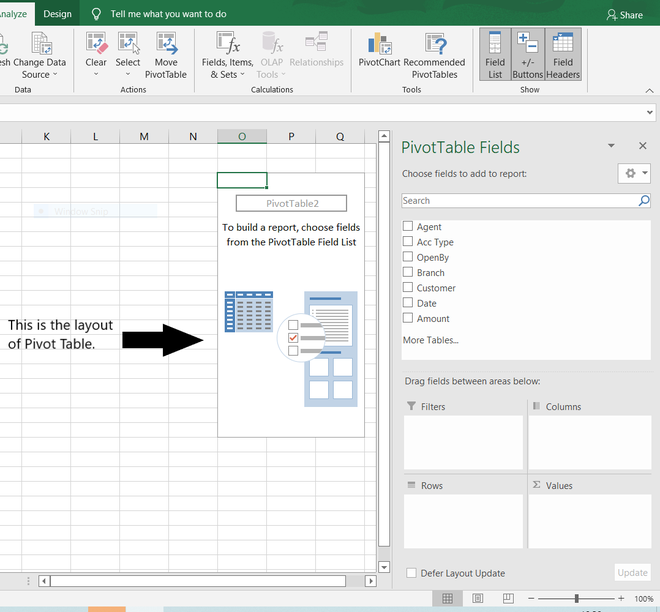Click the horizontal scroll left arrow
This screenshot has height=612, width=660.
44,581
